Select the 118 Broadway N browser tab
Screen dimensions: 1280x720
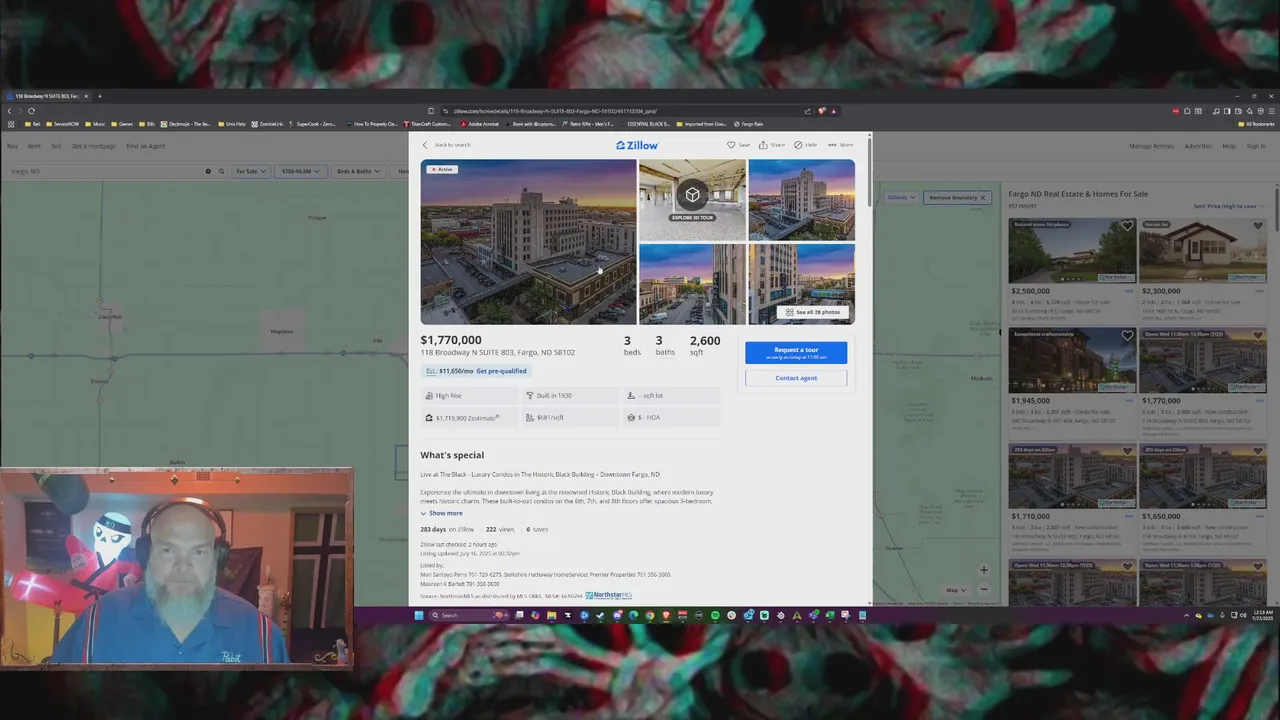(x=47, y=96)
